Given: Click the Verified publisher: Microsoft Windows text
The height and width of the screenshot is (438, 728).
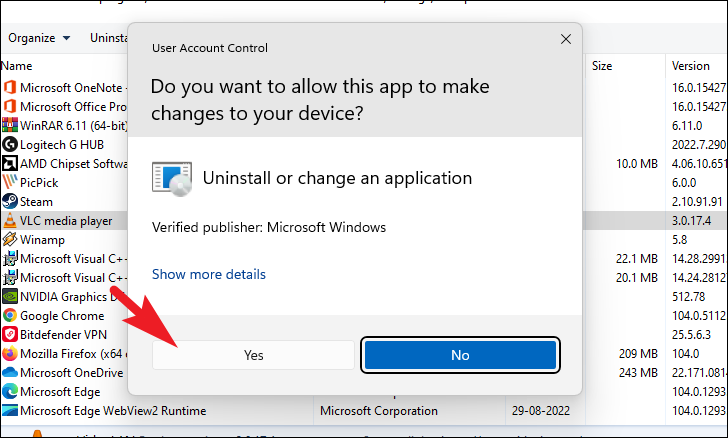Looking at the screenshot, I should [x=269, y=228].
